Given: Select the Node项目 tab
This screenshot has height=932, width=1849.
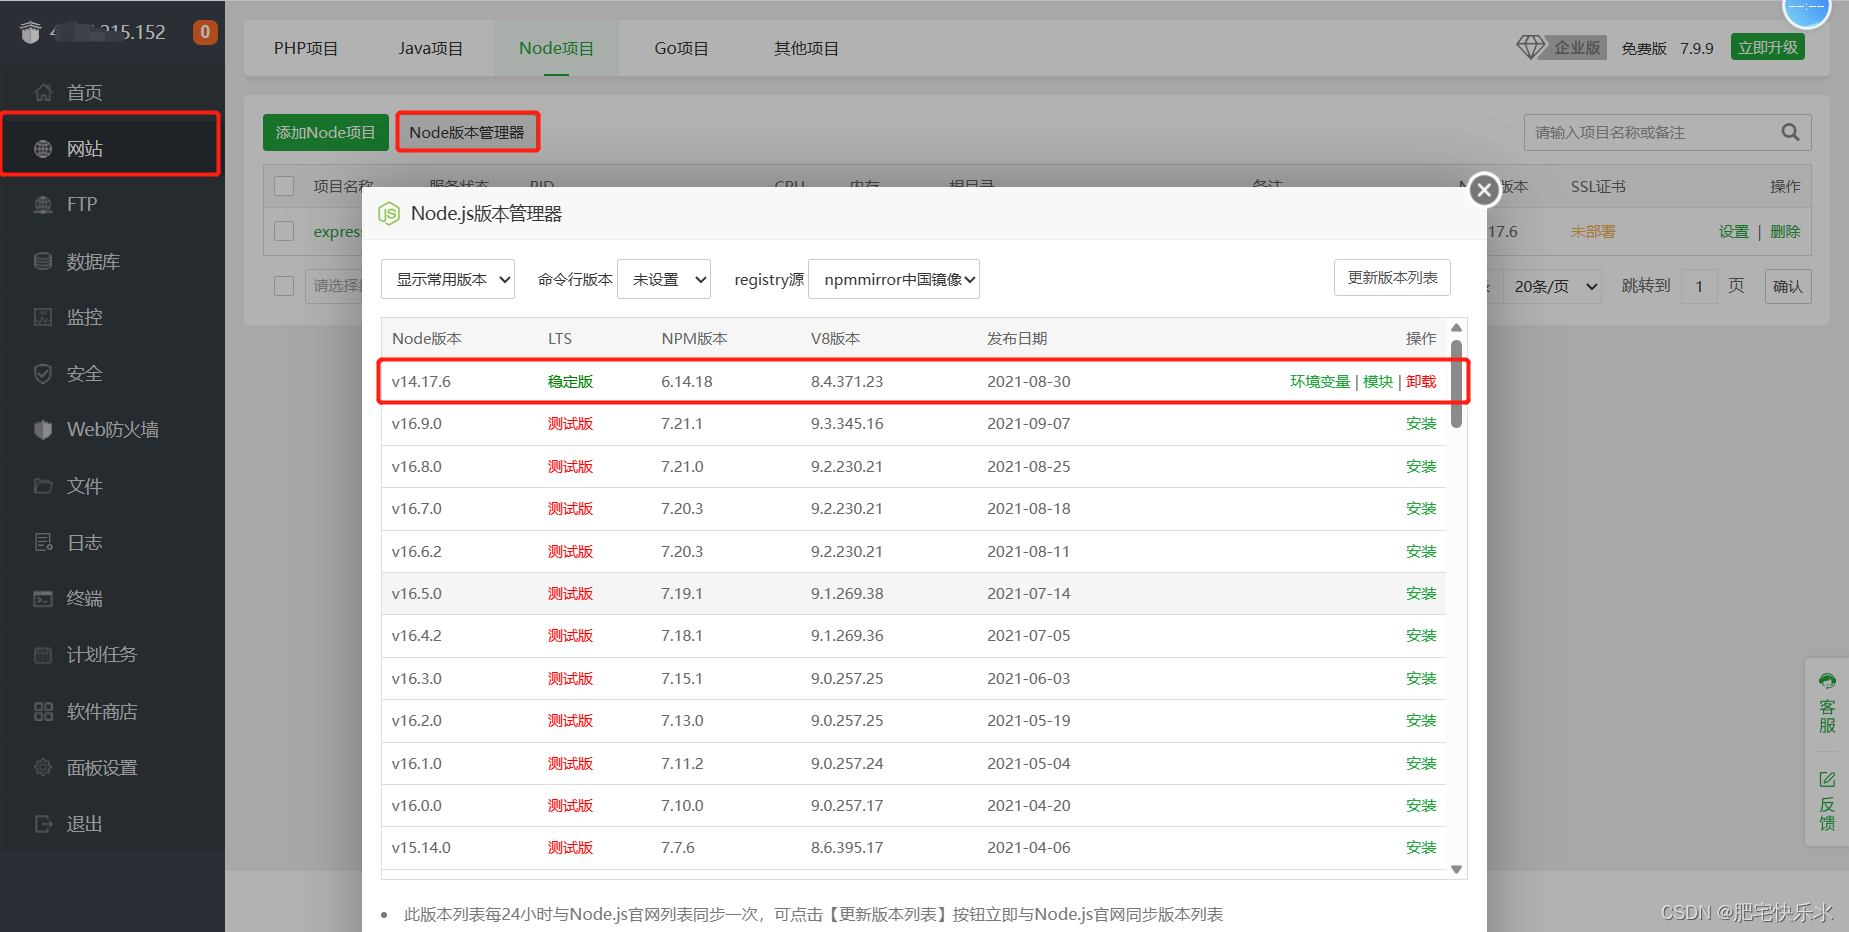Looking at the screenshot, I should point(556,48).
